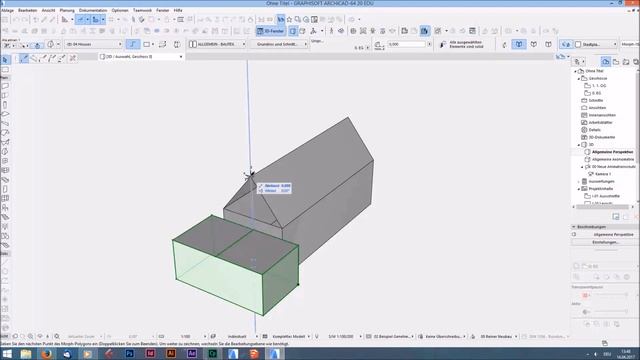The image size is (640, 360).
Task: Open the Ansicht menu
Action: click(x=48, y=10)
